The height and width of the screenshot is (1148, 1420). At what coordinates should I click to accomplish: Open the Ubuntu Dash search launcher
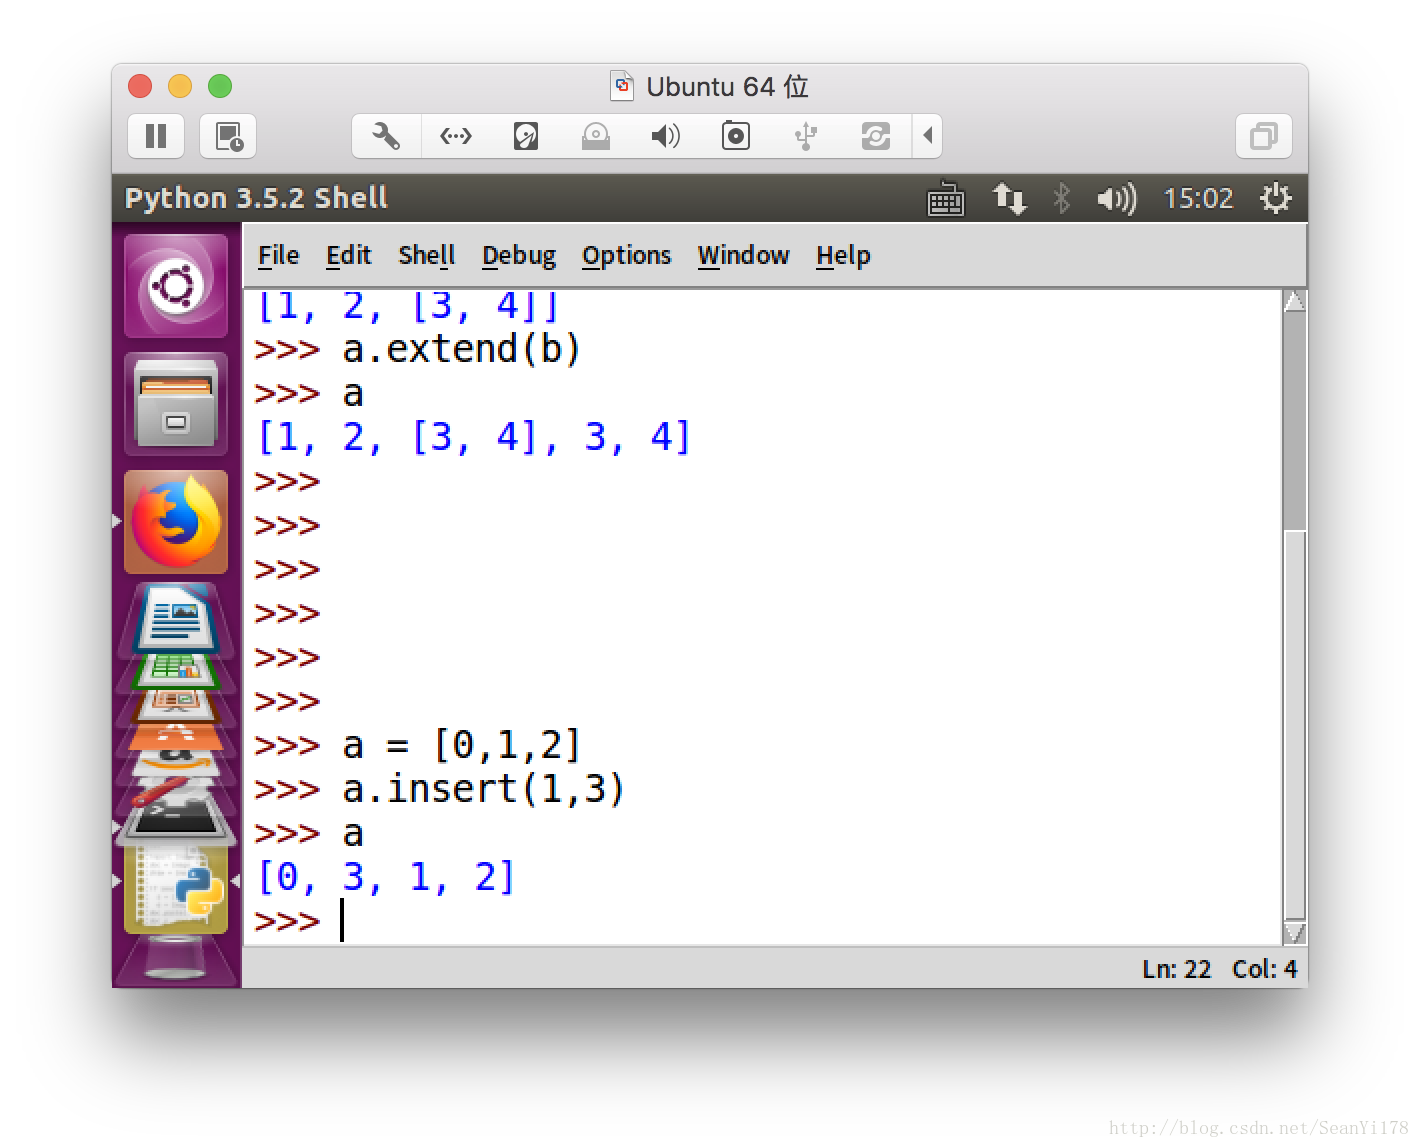coord(176,286)
